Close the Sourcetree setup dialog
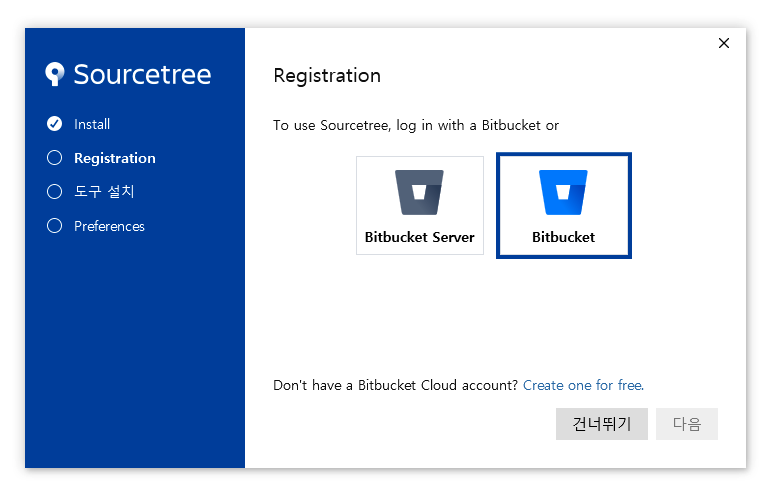The height and width of the screenshot is (500, 775). tap(724, 43)
